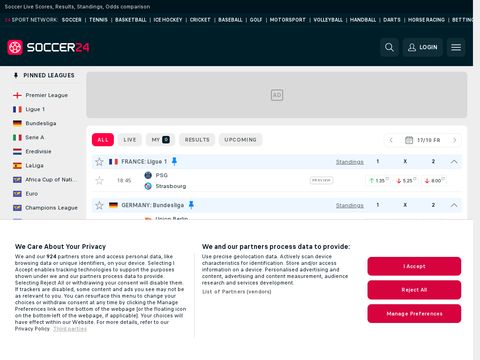
Task: Click the Netherlands flag icon
Action: tap(17, 151)
